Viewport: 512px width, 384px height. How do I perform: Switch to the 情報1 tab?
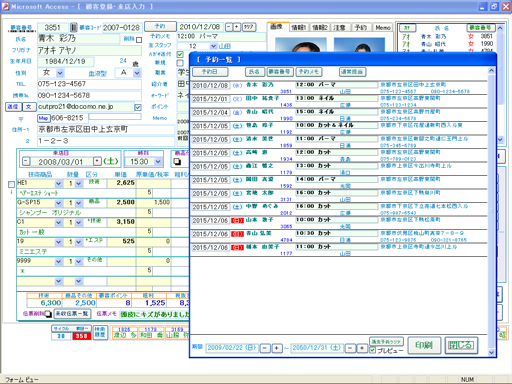[x=298, y=27]
